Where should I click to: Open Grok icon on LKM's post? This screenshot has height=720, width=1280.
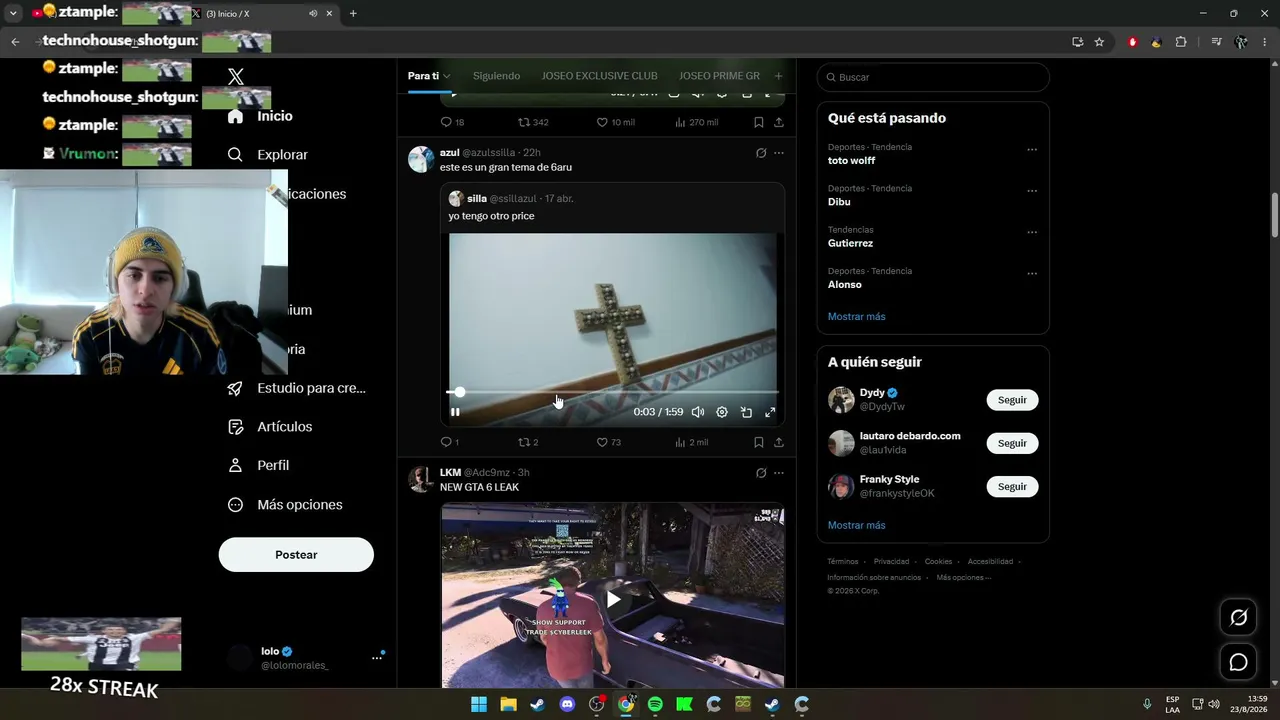click(x=761, y=473)
